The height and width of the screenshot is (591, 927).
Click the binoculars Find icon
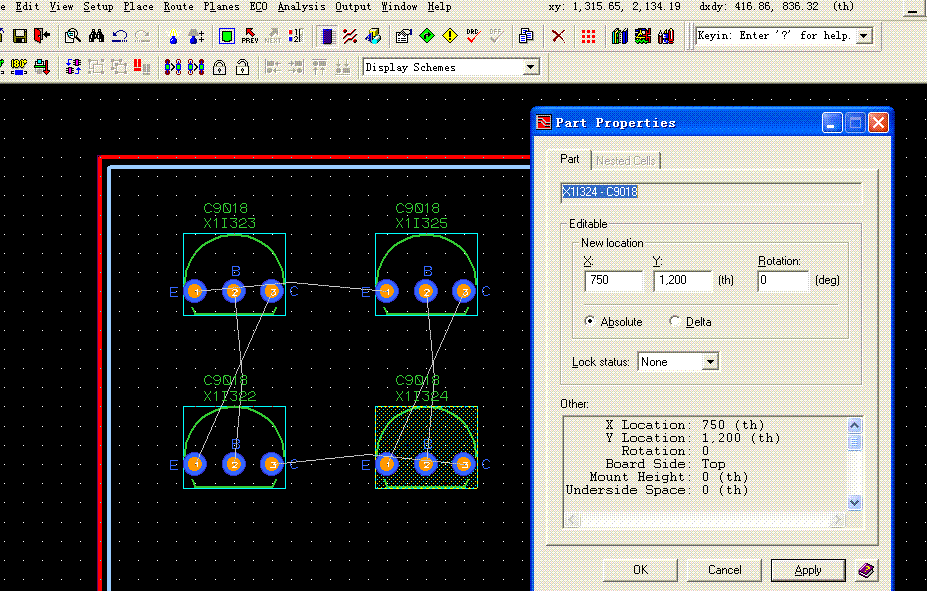96,36
